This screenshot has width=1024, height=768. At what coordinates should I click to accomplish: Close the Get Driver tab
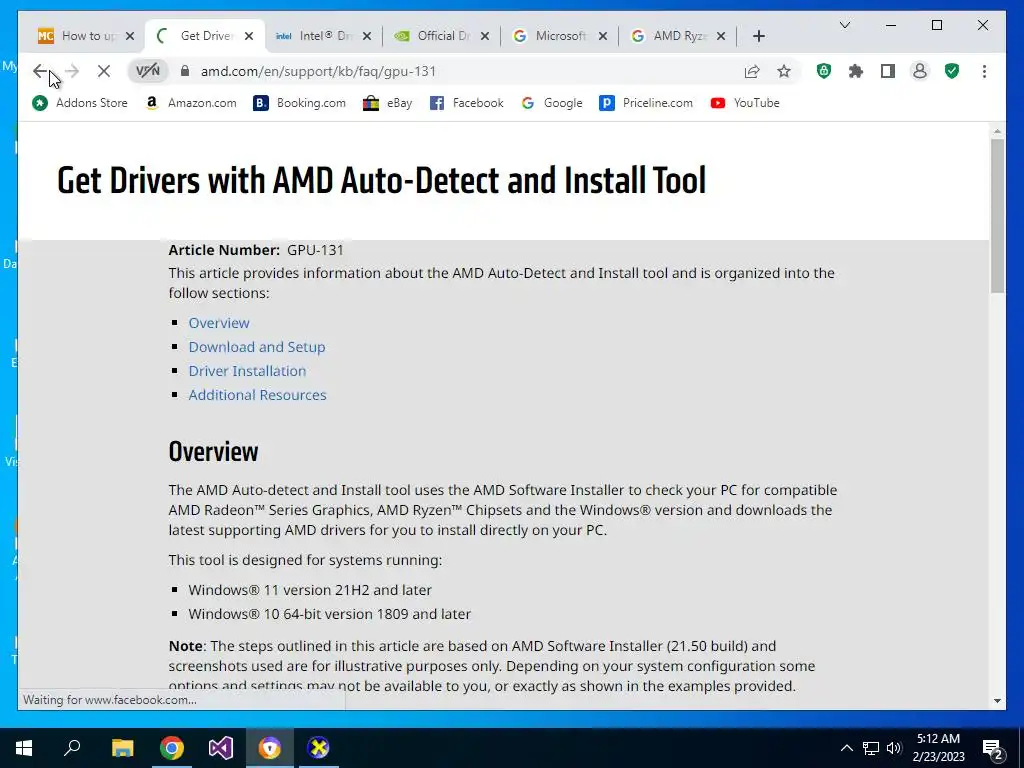pos(249,36)
